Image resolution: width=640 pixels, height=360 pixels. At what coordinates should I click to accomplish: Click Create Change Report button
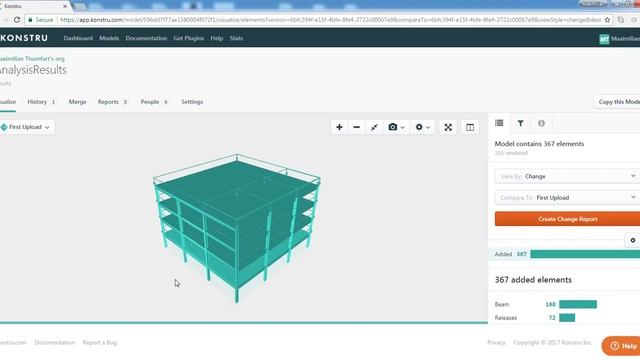pos(567,219)
